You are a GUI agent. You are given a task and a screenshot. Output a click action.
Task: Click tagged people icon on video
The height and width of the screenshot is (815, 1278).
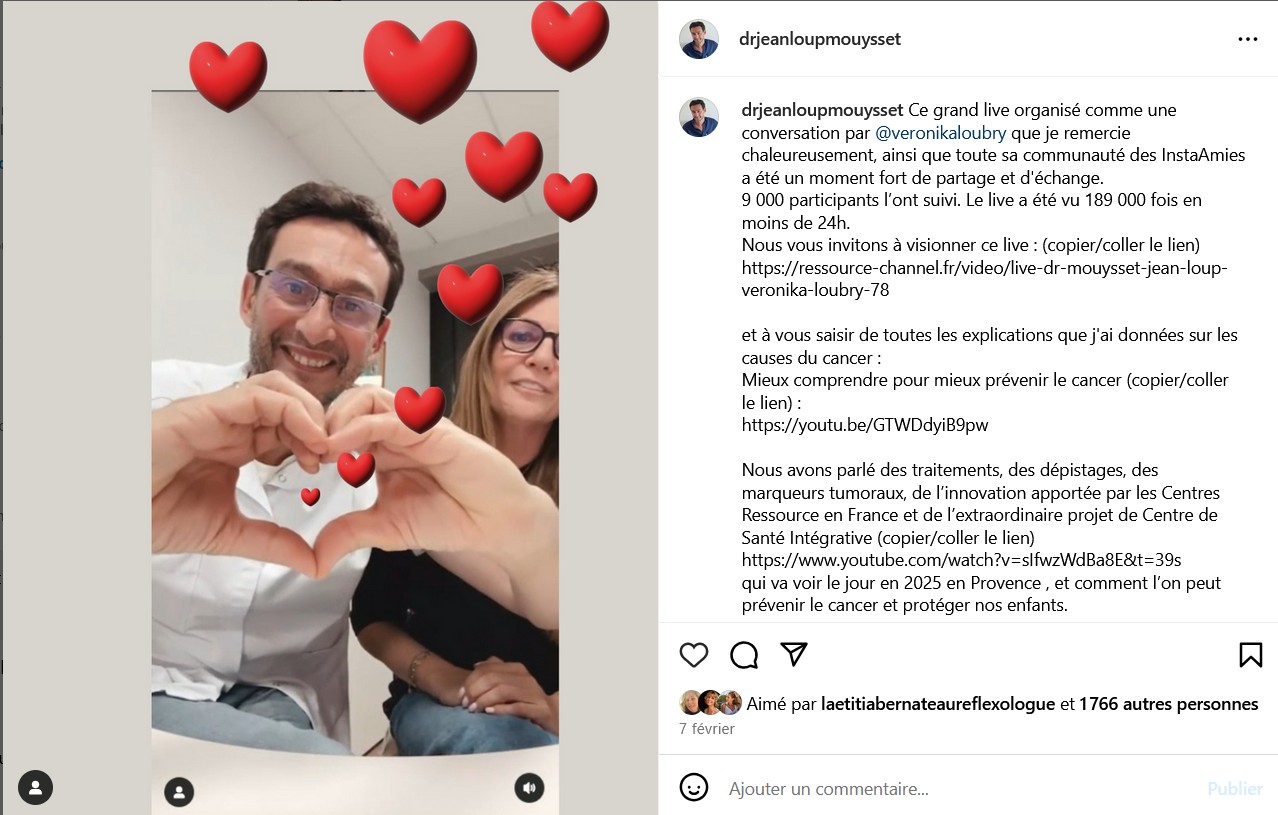click(x=179, y=793)
